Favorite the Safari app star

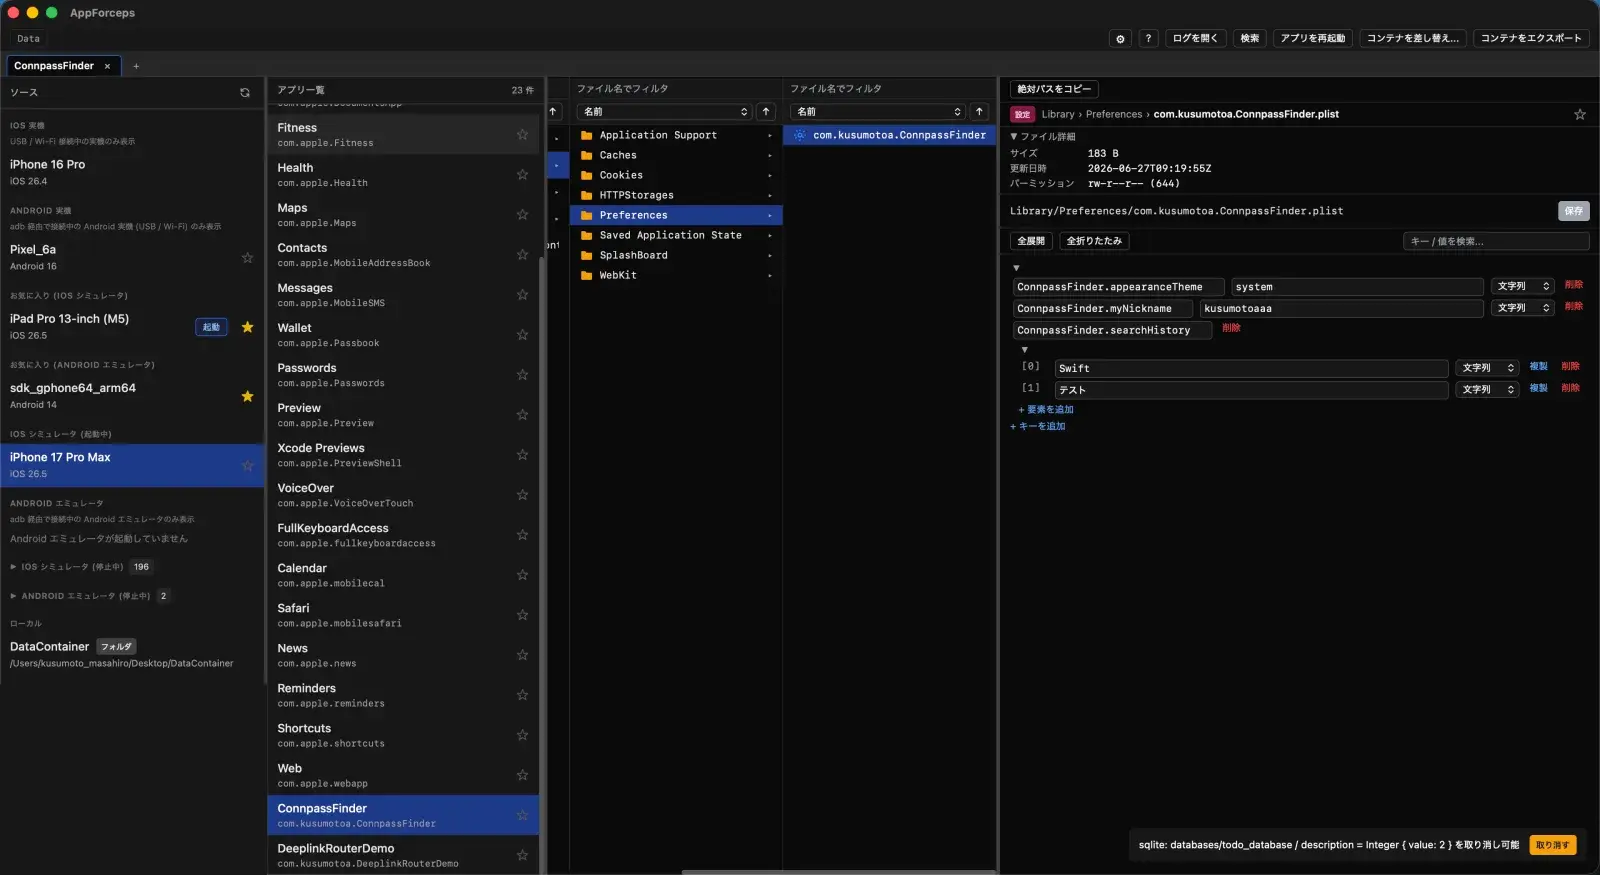coord(522,614)
